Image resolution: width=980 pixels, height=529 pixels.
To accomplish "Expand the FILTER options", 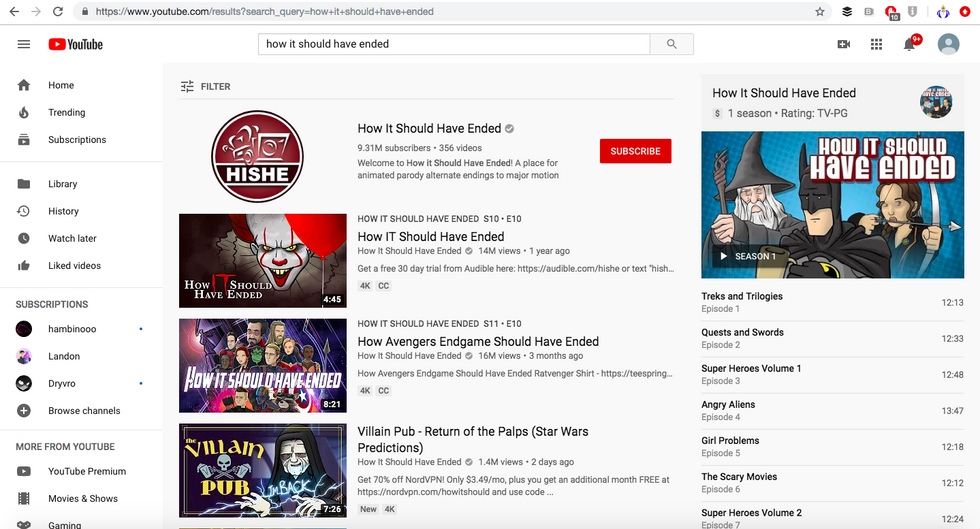I will [x=206, y=86].
